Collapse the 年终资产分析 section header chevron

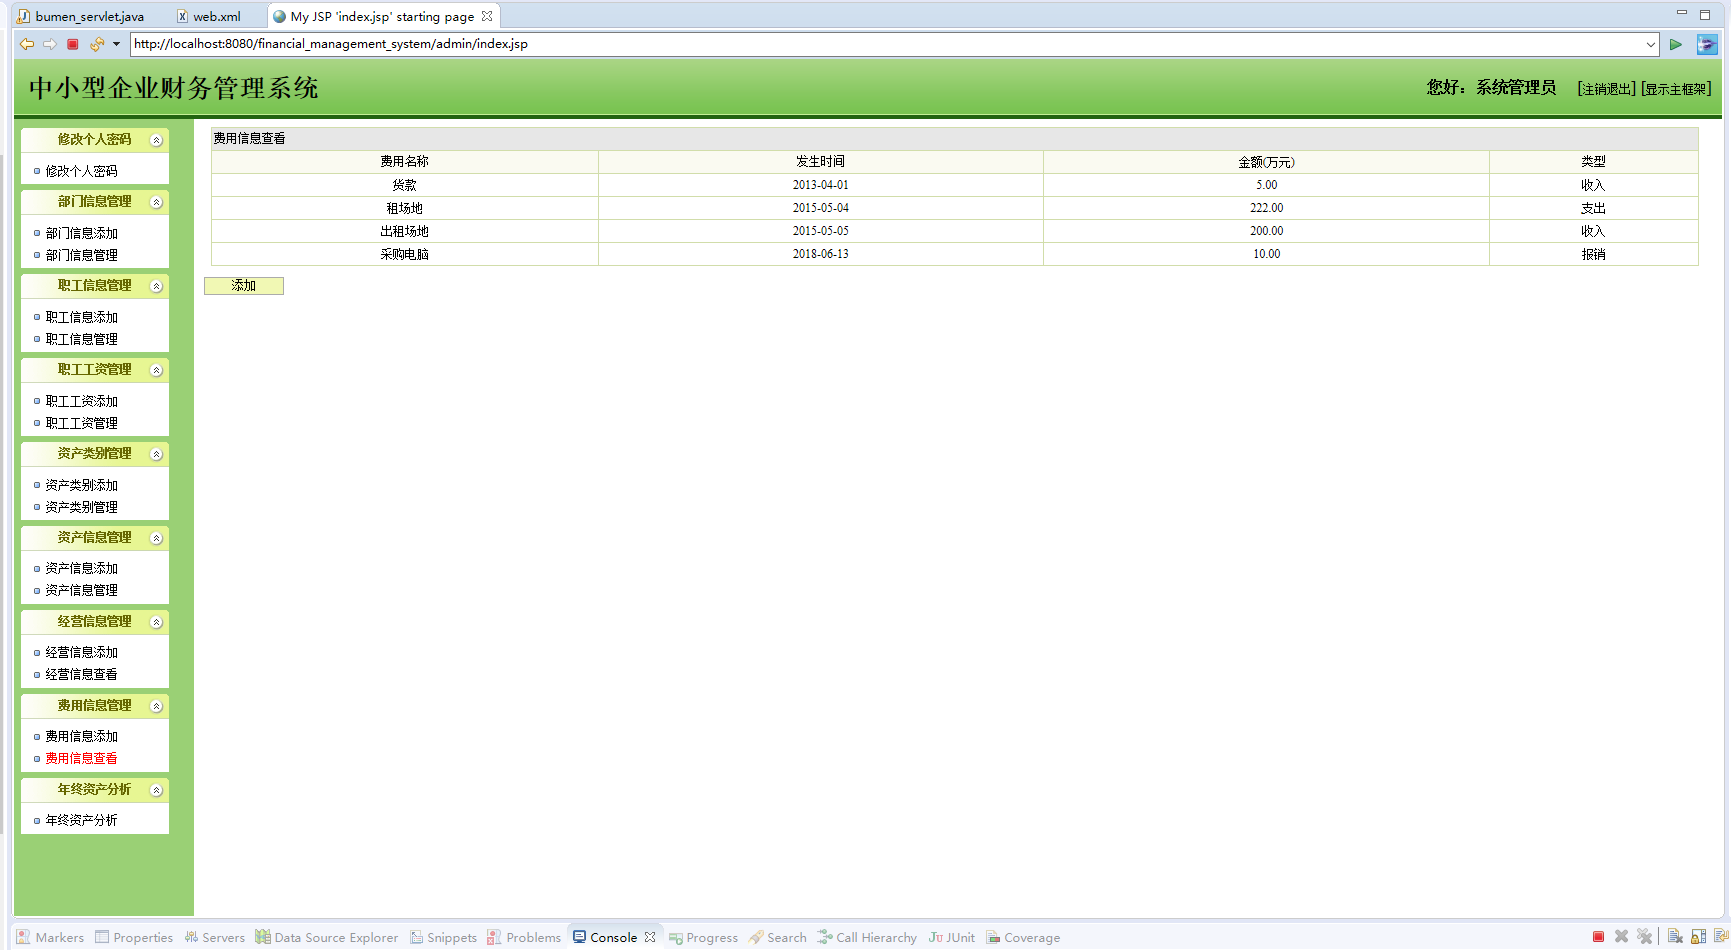(x=156, y=790)
